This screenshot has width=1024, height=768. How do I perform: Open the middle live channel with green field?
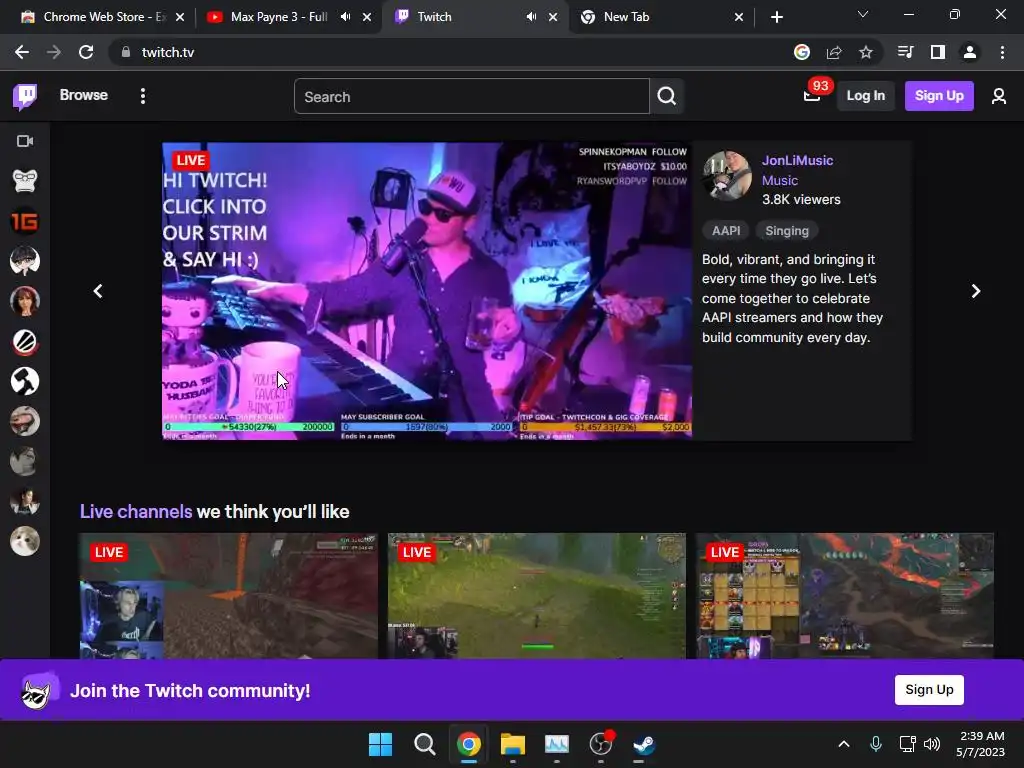pyautogui.click(x=537, y=596)
